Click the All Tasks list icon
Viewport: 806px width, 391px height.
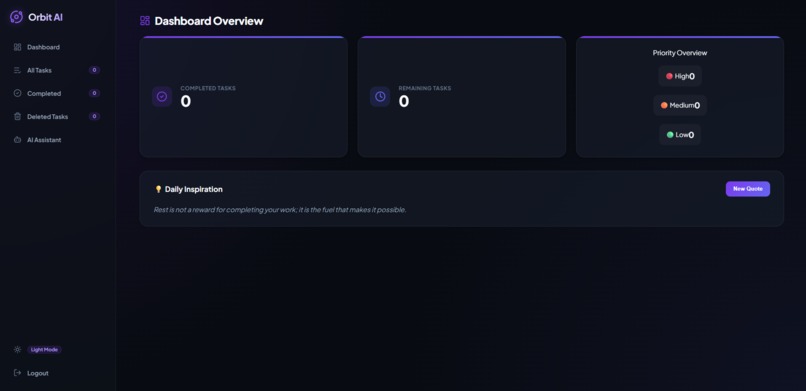coord(17,70)
